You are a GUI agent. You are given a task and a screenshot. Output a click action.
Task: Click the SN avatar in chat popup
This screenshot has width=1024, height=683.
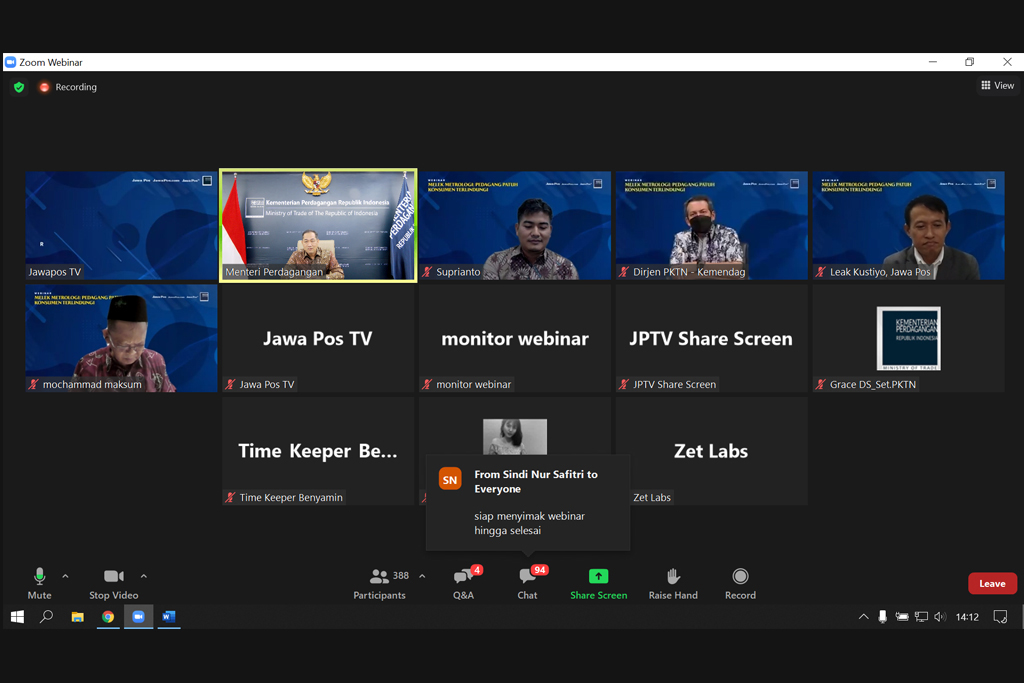(x=450, y=480)
